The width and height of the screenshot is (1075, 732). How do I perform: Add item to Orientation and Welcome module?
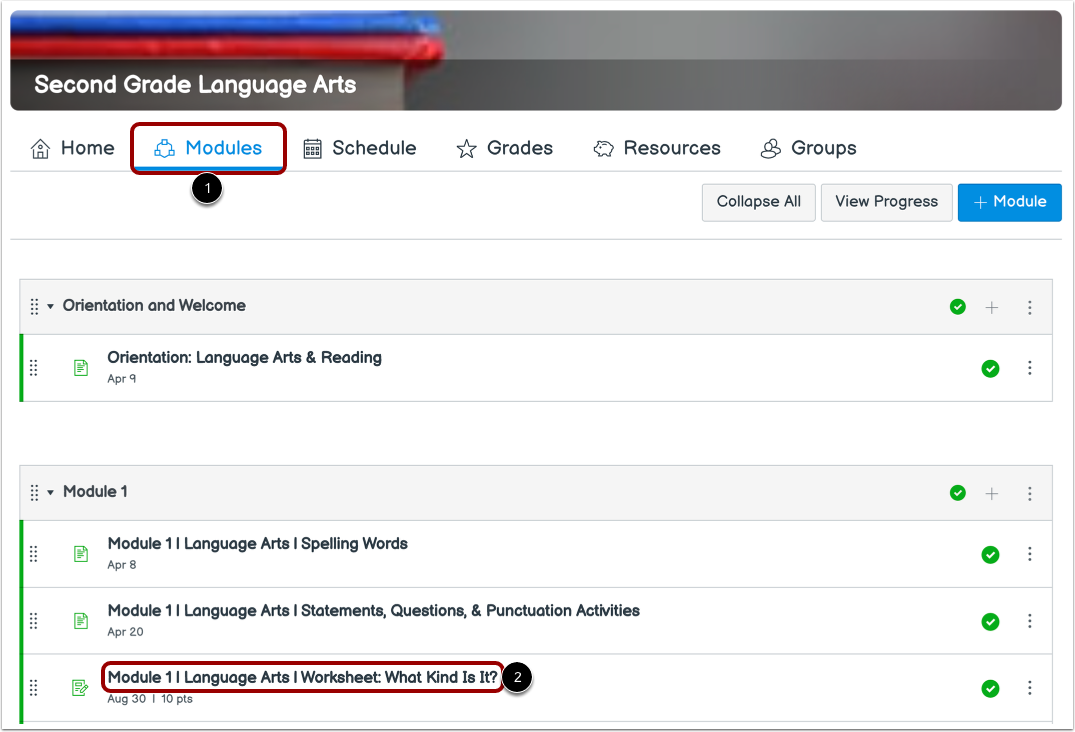click(x=991, y=307)
